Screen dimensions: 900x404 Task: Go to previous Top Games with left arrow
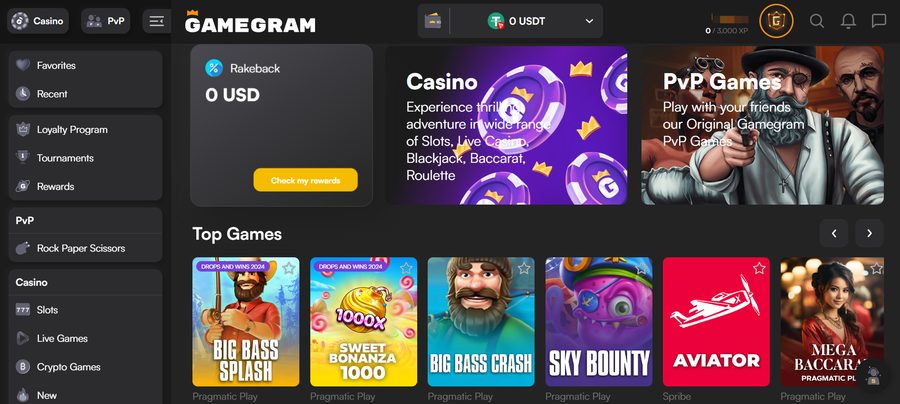[834, 233]
